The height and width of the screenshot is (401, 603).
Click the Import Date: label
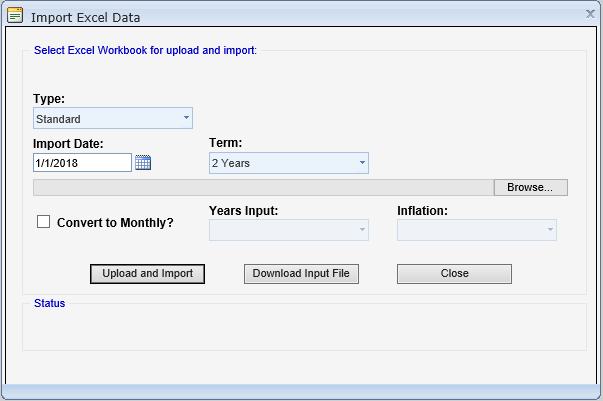tap(68, 143)
